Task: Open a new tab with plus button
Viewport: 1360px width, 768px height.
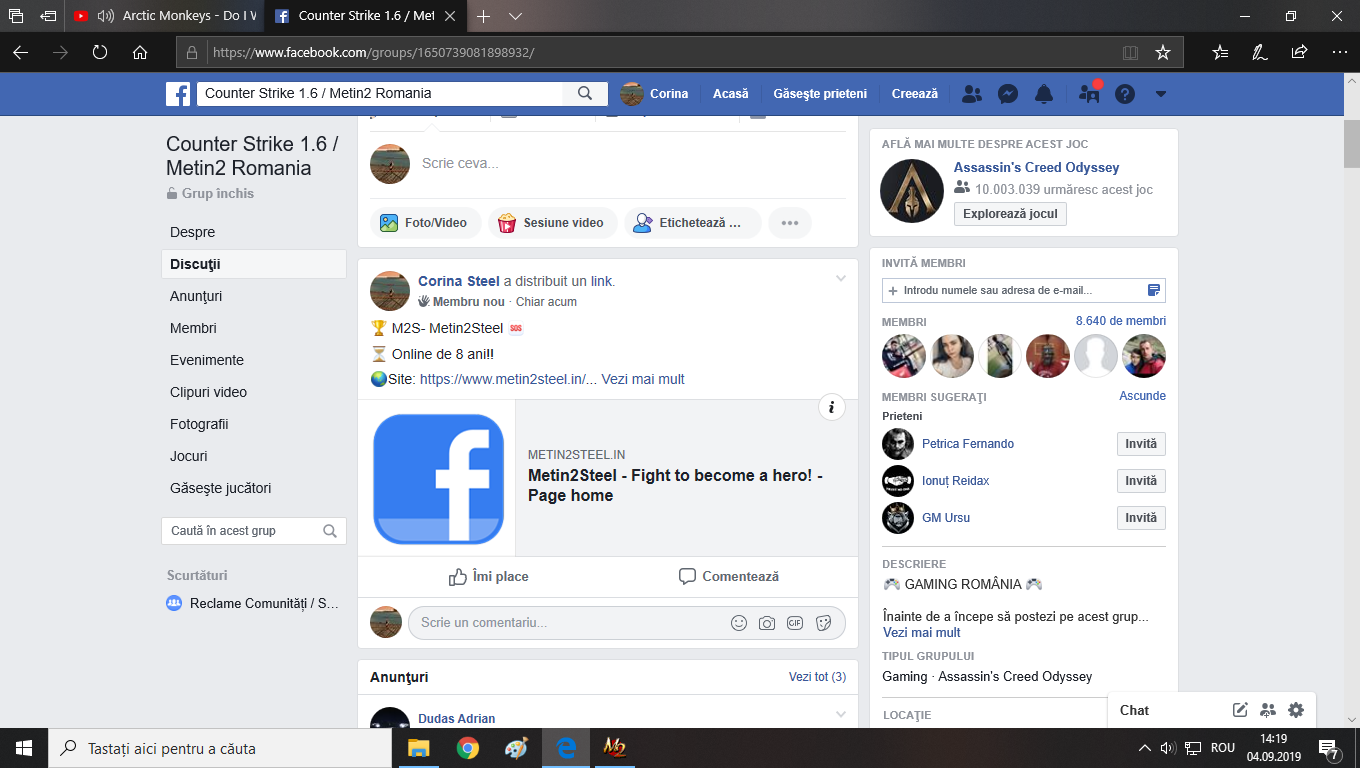Action: click(484, 17)
